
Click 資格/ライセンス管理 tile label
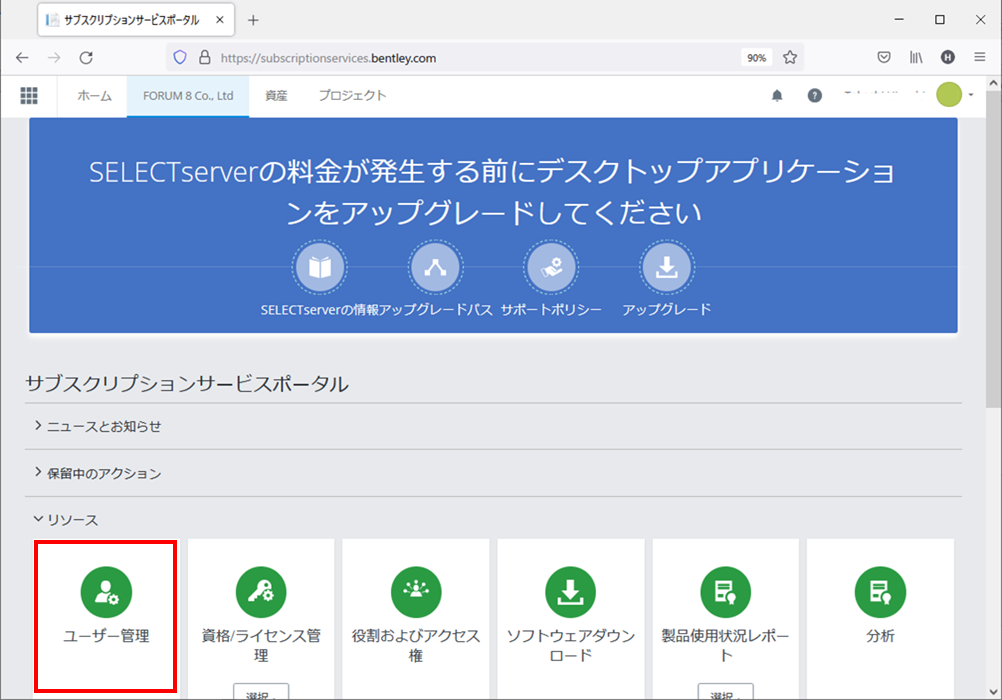pyautogui.click(x=261, y=646)
